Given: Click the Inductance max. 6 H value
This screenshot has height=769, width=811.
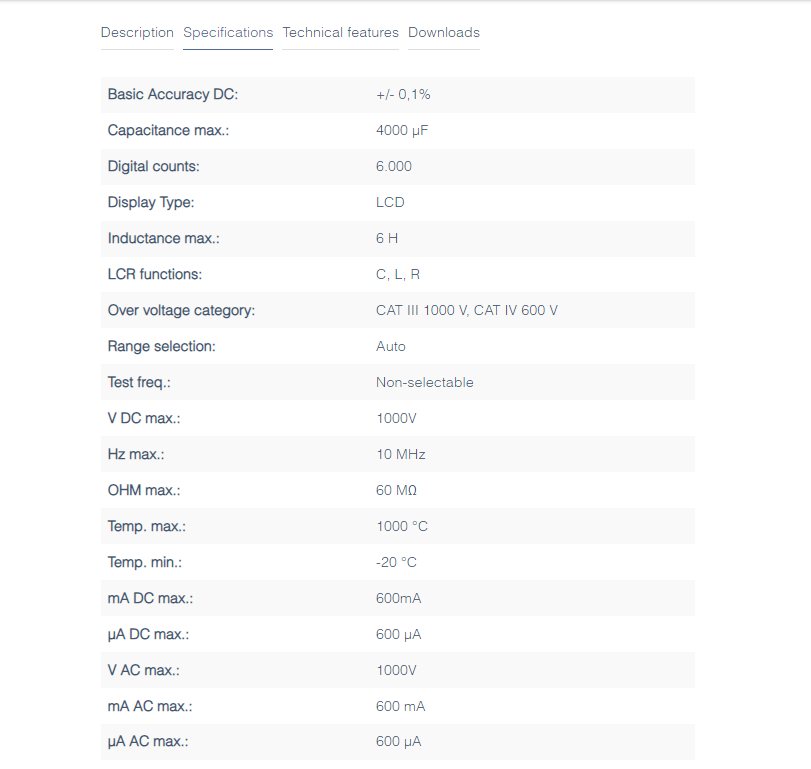Looking at the screenshot, I should coord(387,238).
